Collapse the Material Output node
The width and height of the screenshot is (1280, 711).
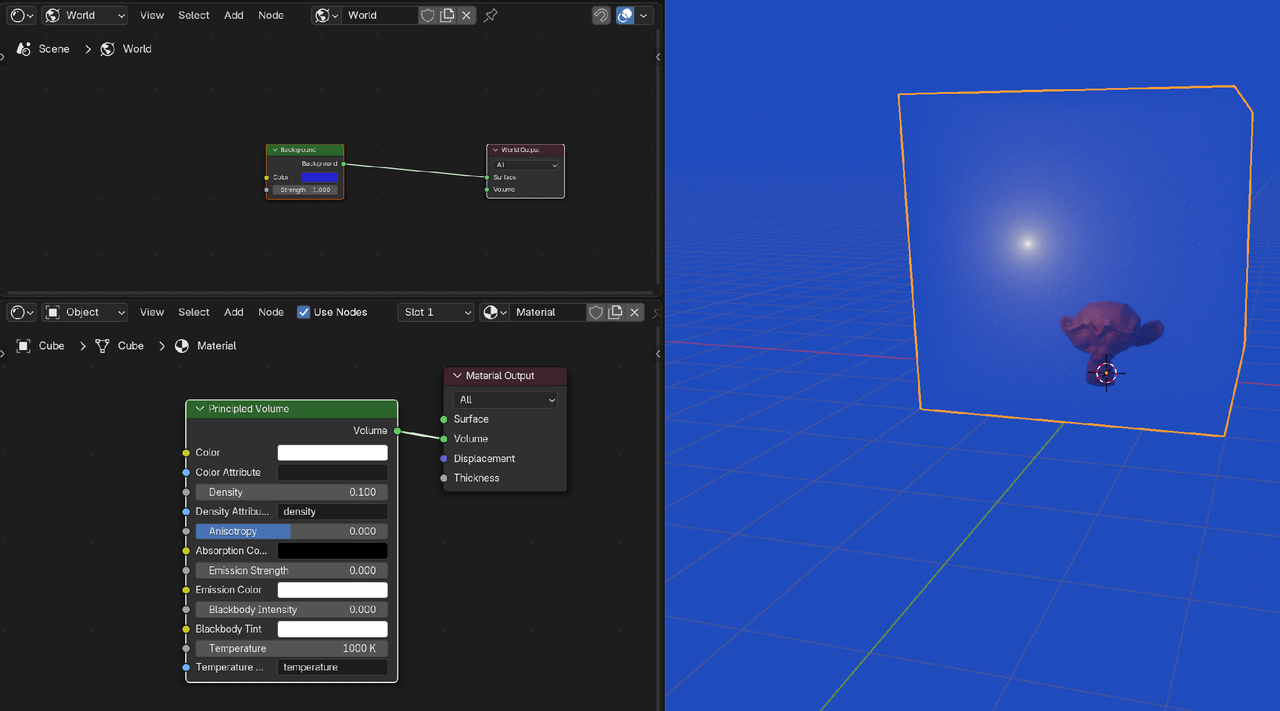[457, 376]
